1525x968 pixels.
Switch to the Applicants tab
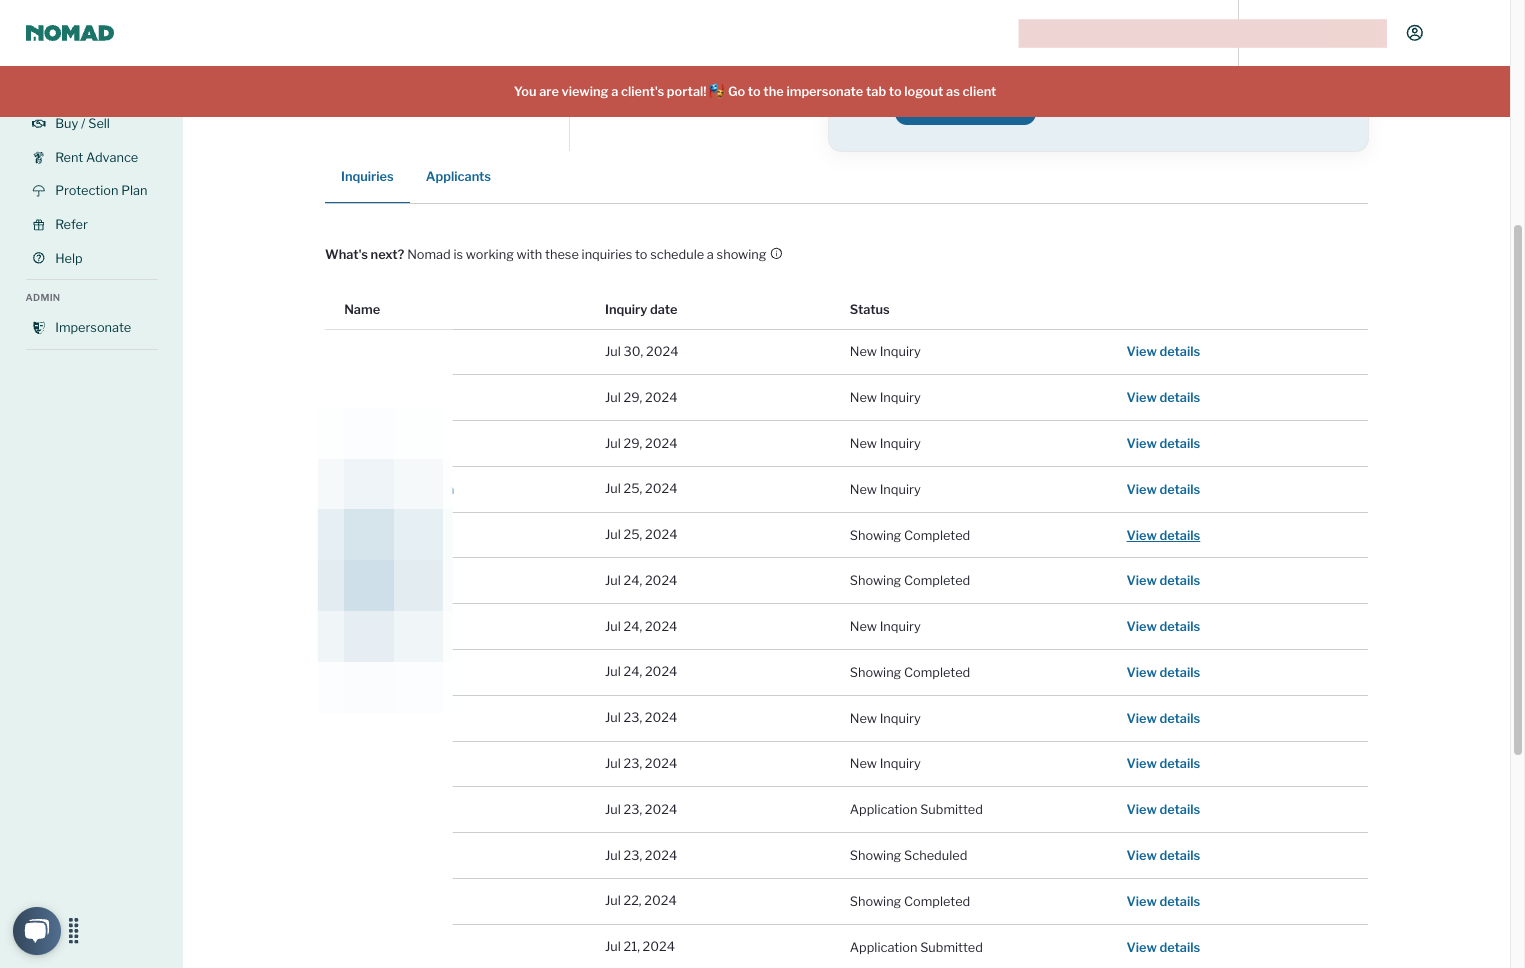click(458, 177)
